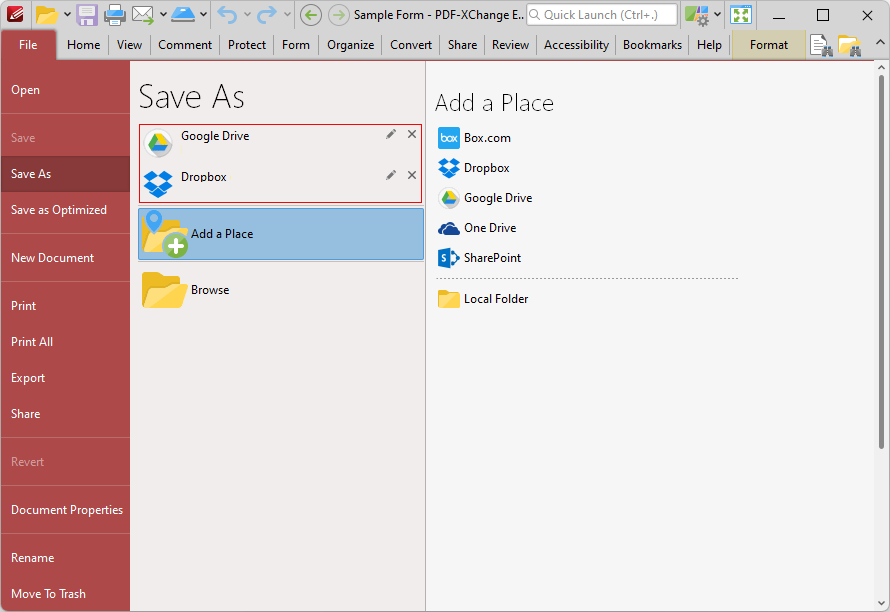Screen dimensions: 890x612
Task: Add Google Drive from Add a Place list
Action: (x=485, y=198)
